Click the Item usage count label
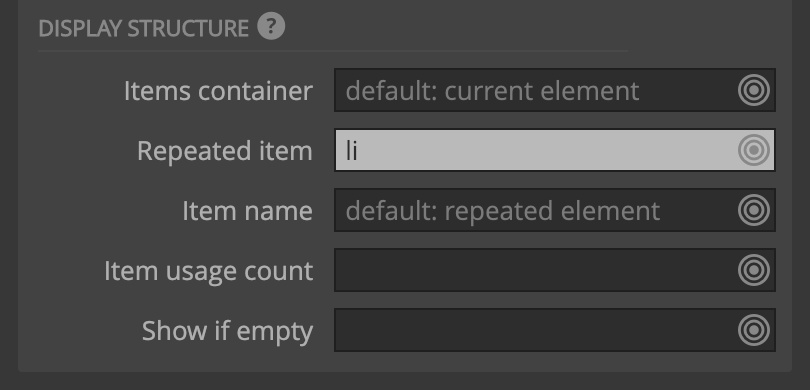 tap(209, 271)
